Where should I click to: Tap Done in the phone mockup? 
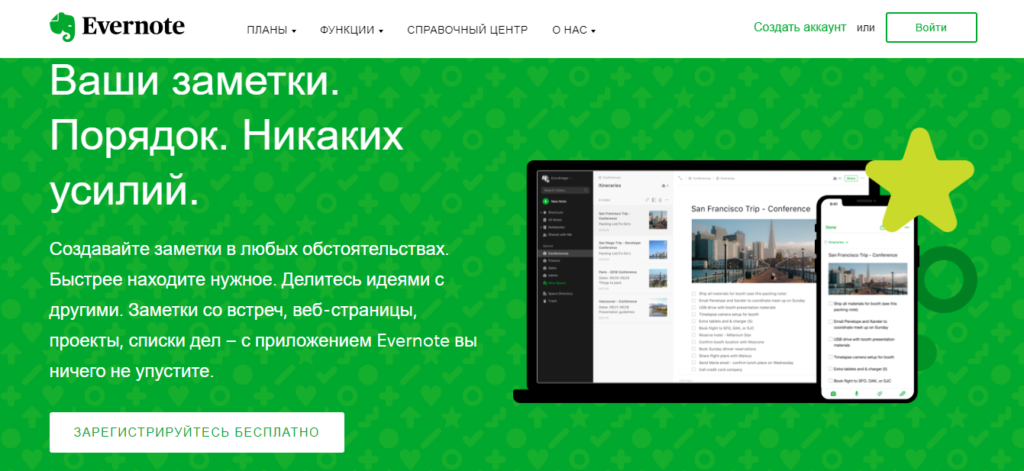pyautogui.click(x=831, y=227)
